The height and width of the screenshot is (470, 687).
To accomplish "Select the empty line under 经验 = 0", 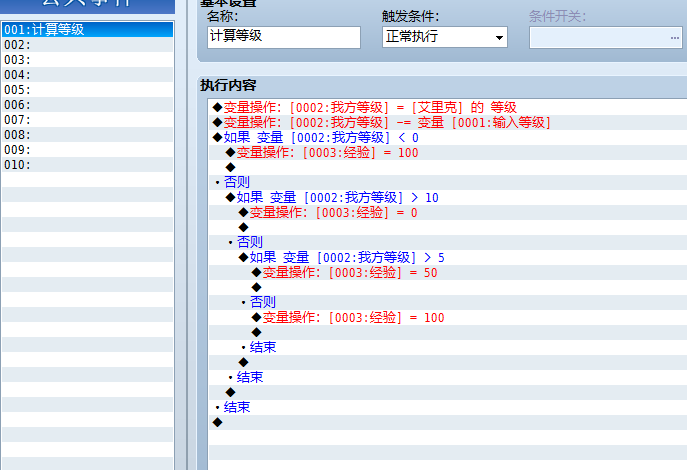I will pyautogui.click(x=448, y=227).
